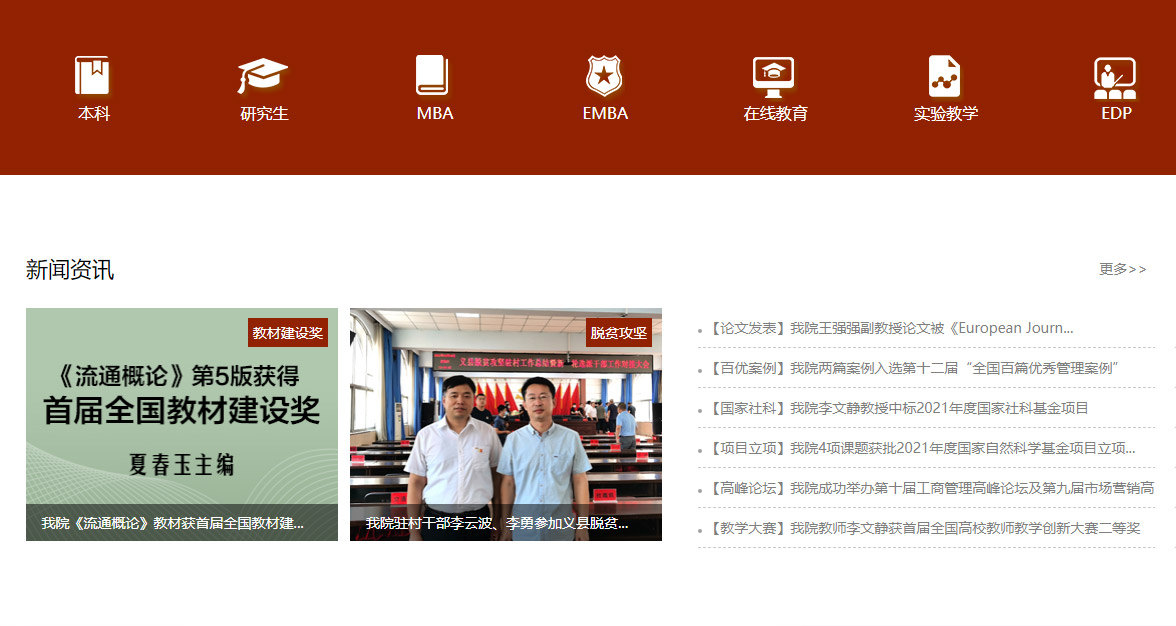Click the 脱贫攻坚 tag label
The image size is (1176, 626).
pos(618,333)
